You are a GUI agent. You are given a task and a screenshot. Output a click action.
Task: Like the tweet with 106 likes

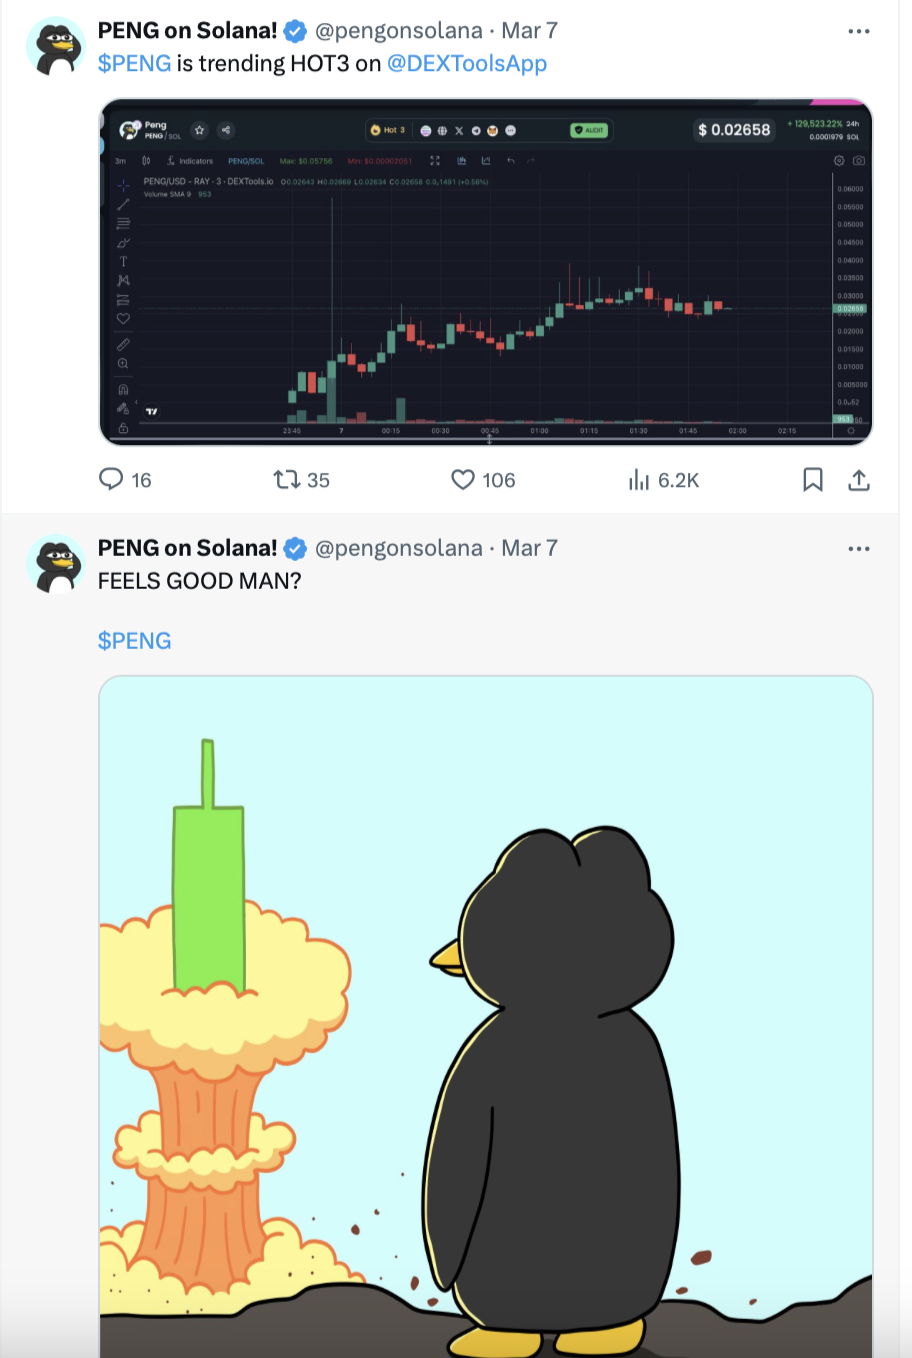pyautogui.click(x=463, y=480)
